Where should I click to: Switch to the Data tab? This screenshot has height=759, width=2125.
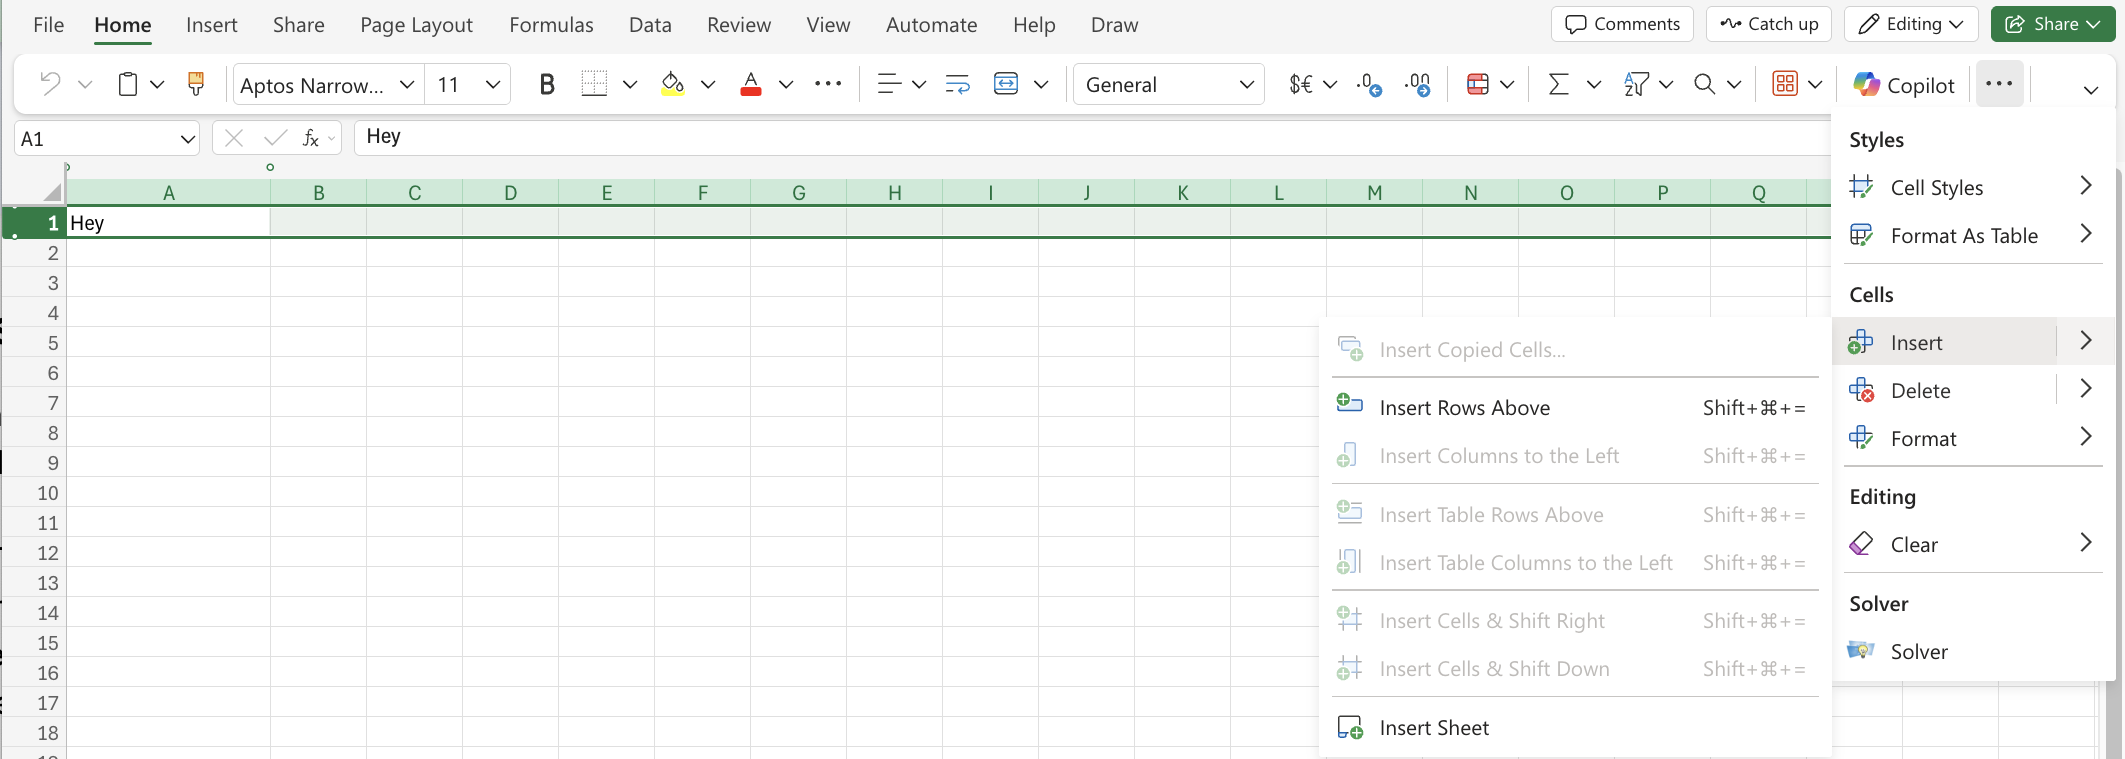[650, 24]
